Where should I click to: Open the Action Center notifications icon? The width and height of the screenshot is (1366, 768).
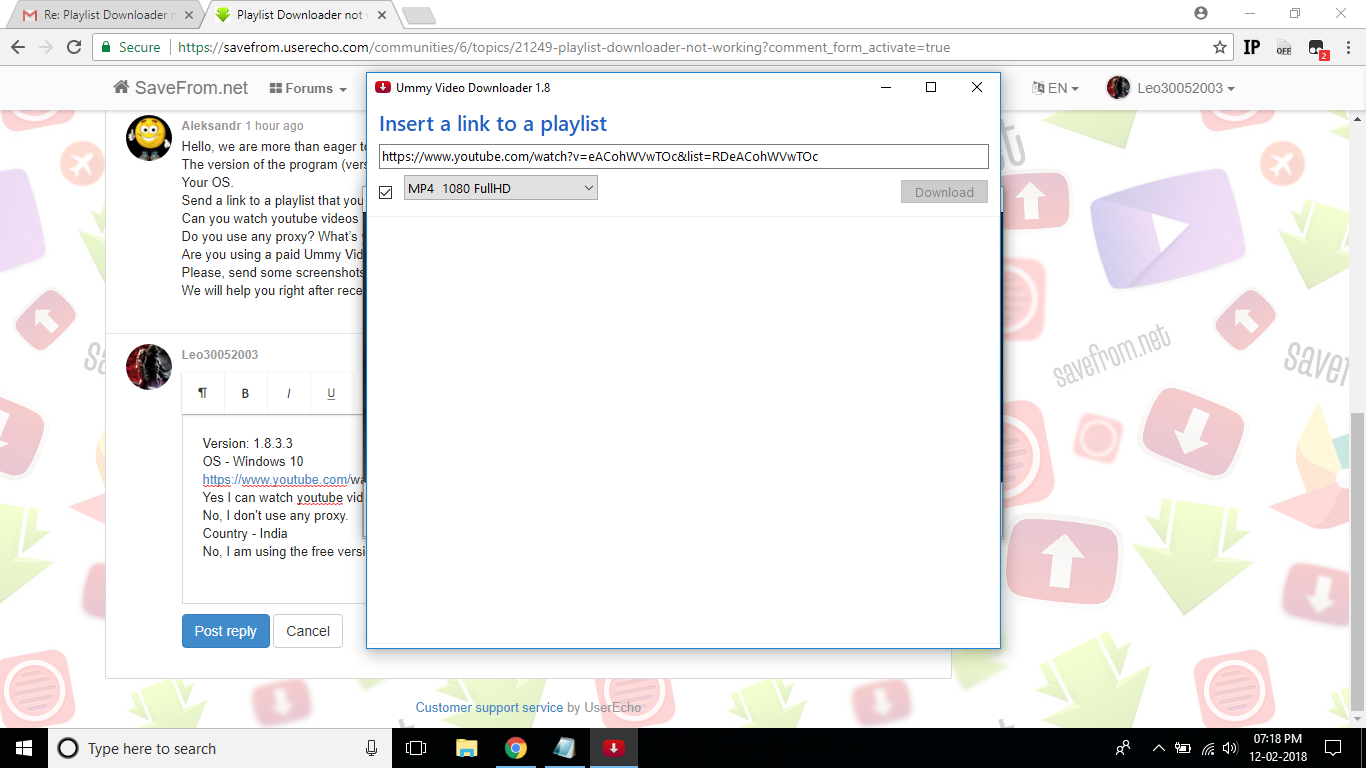click(x=1332, y=748)
